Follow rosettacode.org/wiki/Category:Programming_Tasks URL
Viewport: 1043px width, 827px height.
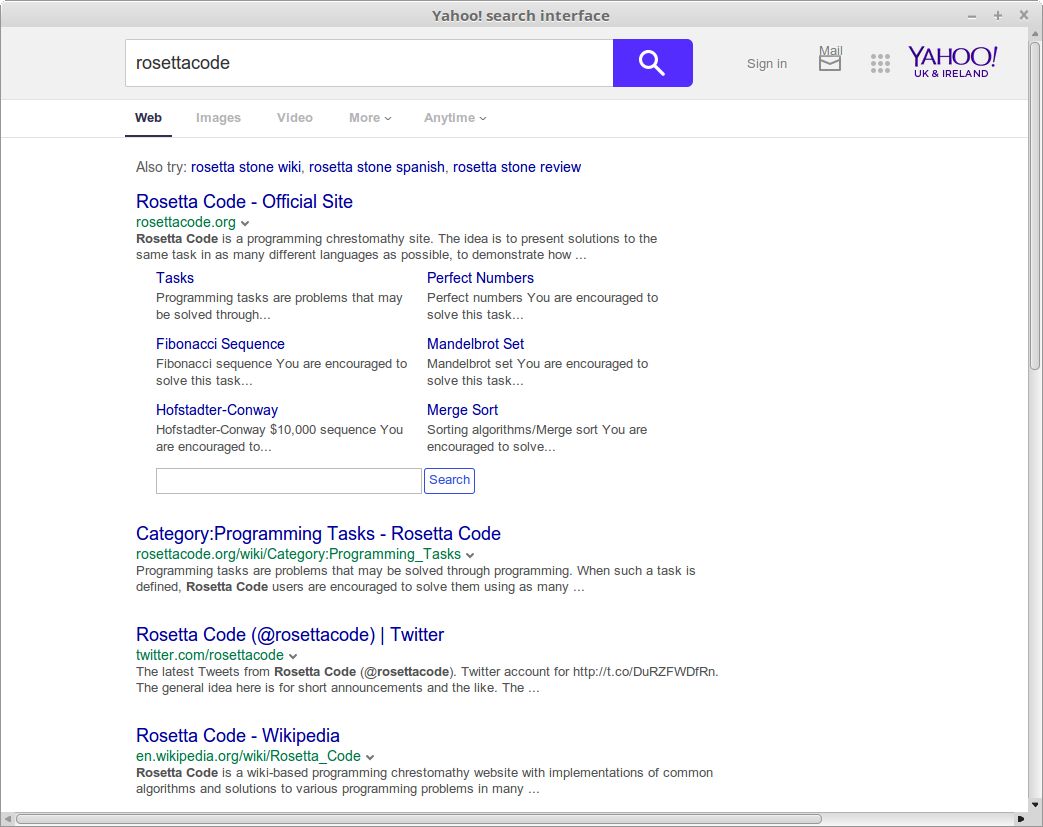[x=299, y=554]
